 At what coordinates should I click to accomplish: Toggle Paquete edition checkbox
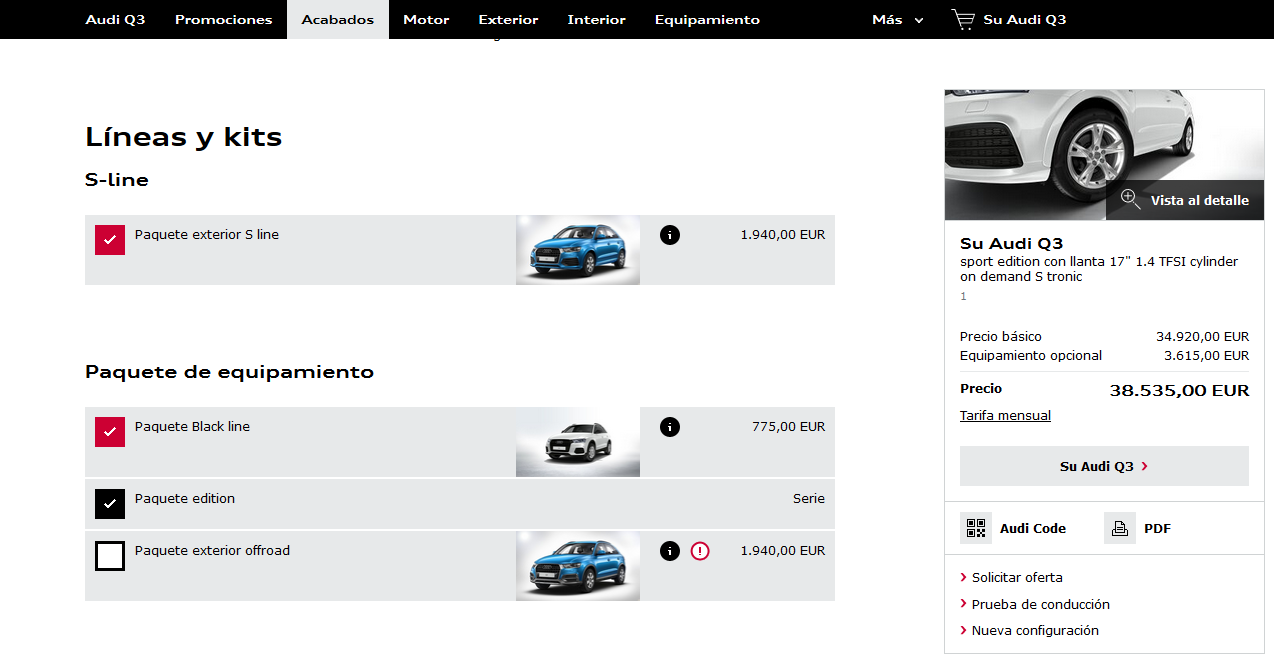coord(110,504)
